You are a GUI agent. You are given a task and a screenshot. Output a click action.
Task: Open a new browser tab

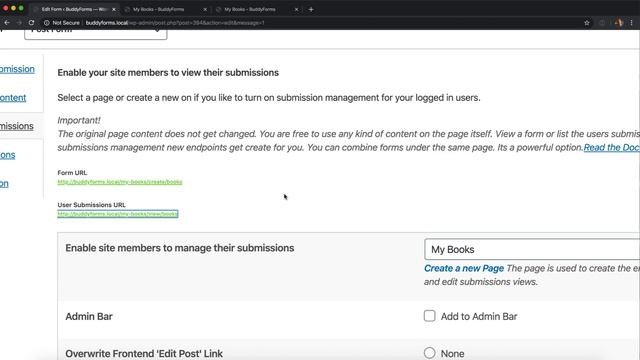click(x=311, y=9)
